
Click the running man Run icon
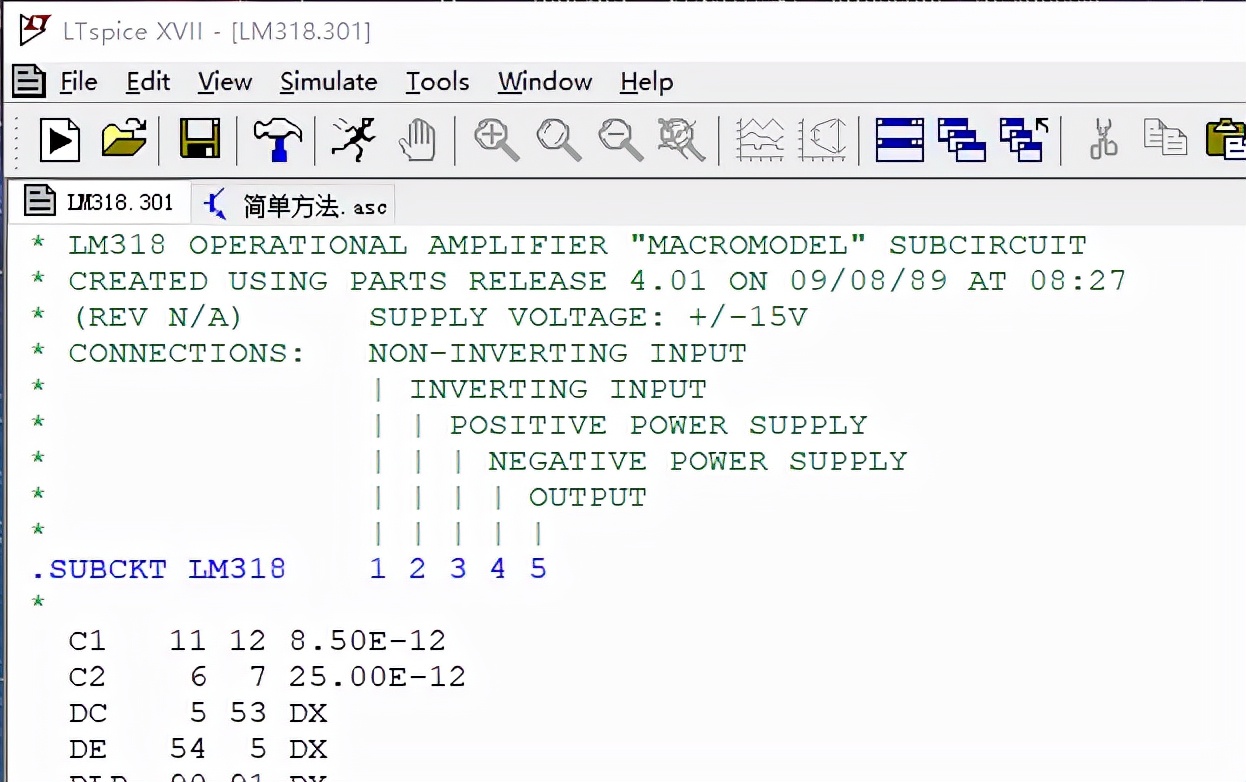[x=353, y=139]
